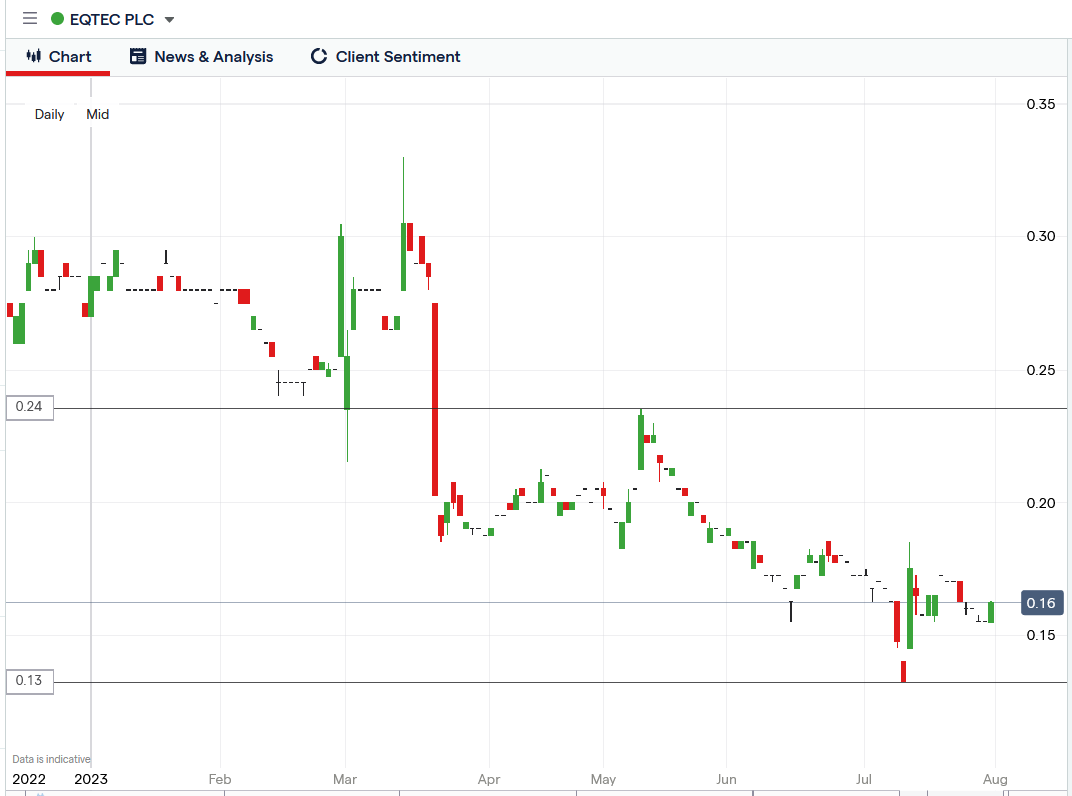Image resolution: width=1072 pixels, height=796 pixels.
Task: Select the 0.24 horizontal line label
Action: tap(29, 407)
